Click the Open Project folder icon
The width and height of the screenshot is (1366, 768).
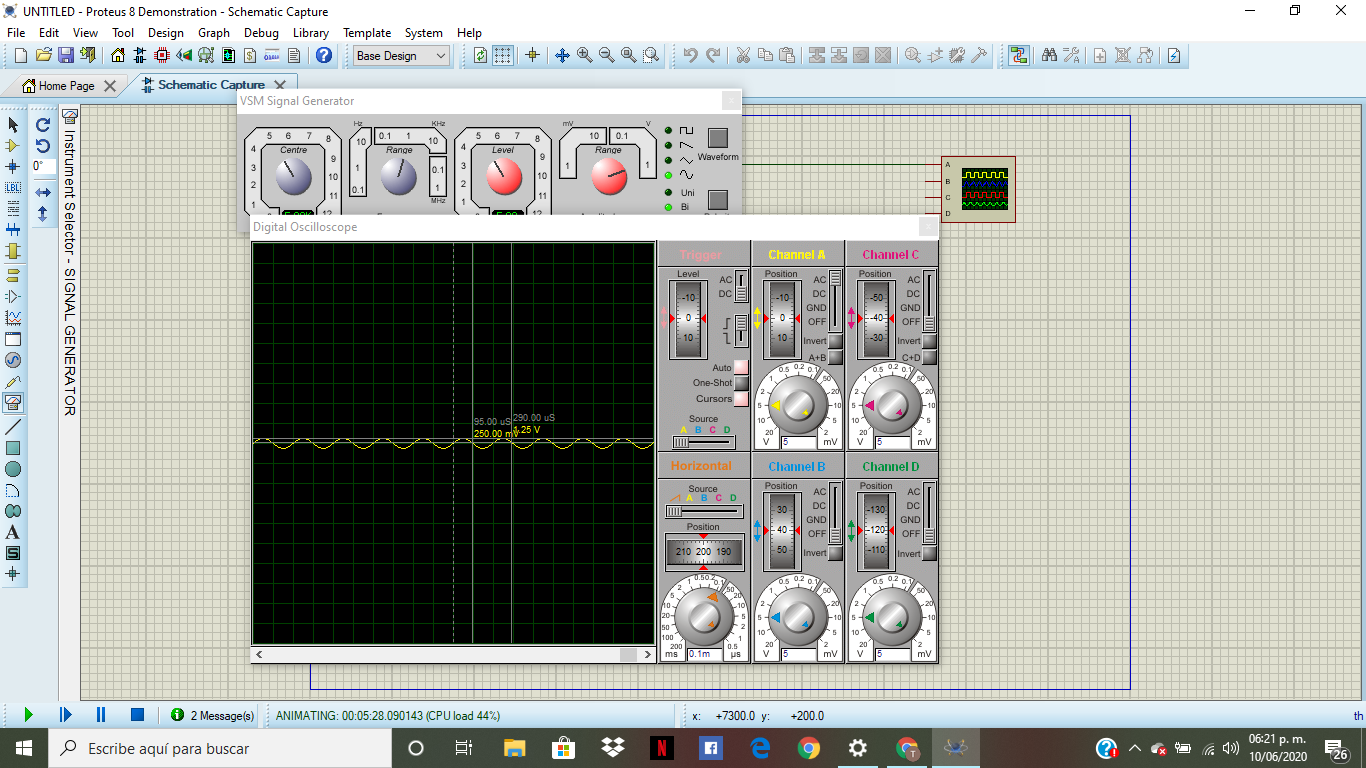(x=44, y=56)
